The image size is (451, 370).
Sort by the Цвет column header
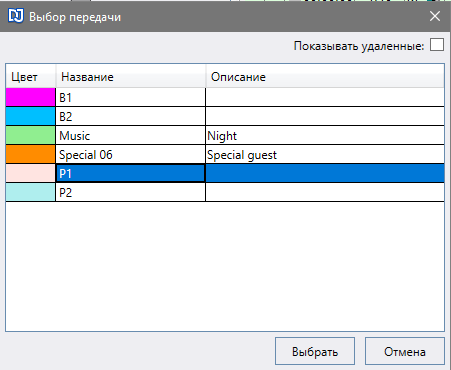click(x=30, y=77)
